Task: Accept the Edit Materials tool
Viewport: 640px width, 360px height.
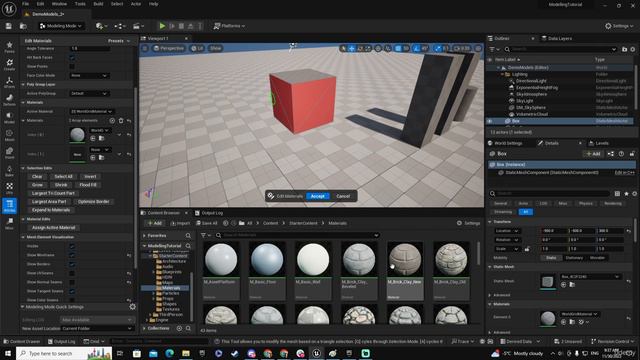Action: click(318, 196)
